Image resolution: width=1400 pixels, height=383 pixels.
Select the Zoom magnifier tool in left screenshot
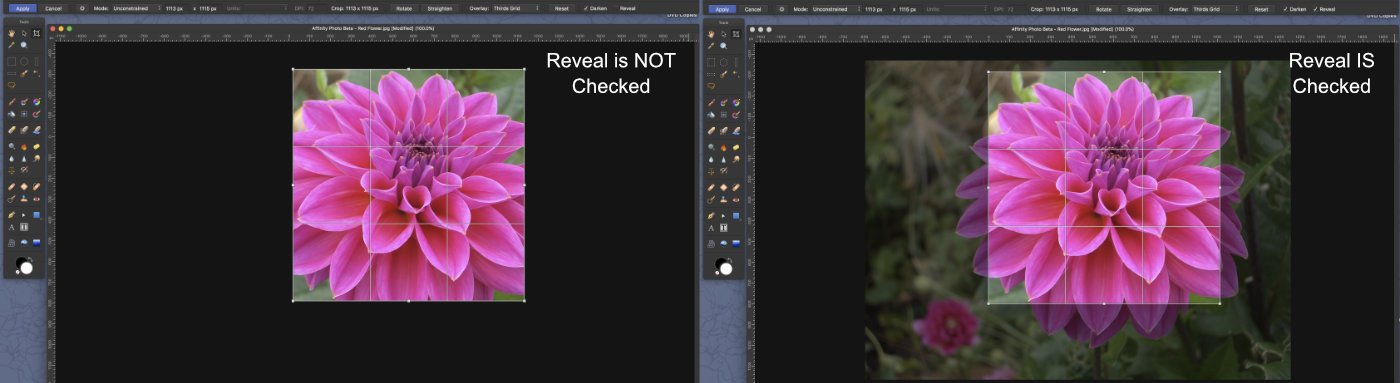(x=24, y=45)
